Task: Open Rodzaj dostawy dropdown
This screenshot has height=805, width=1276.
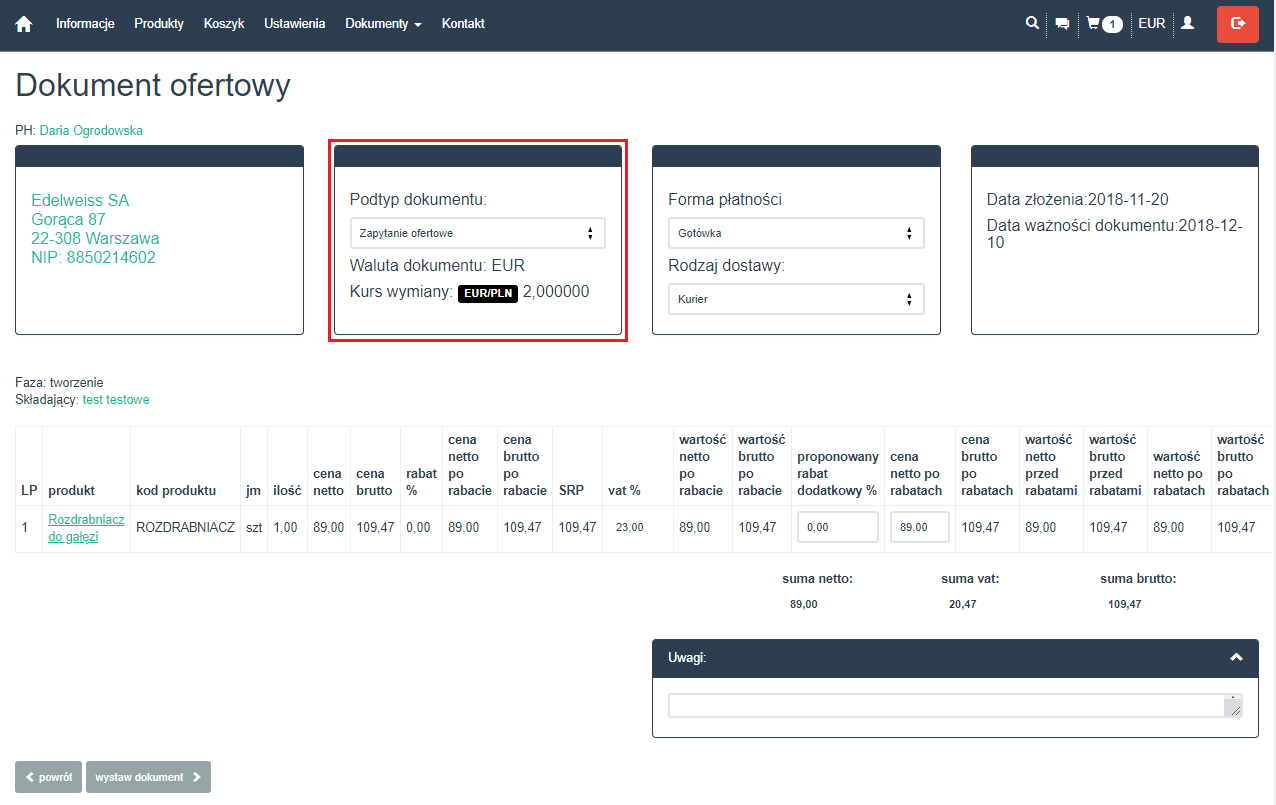Action: (x=796, y=299)
